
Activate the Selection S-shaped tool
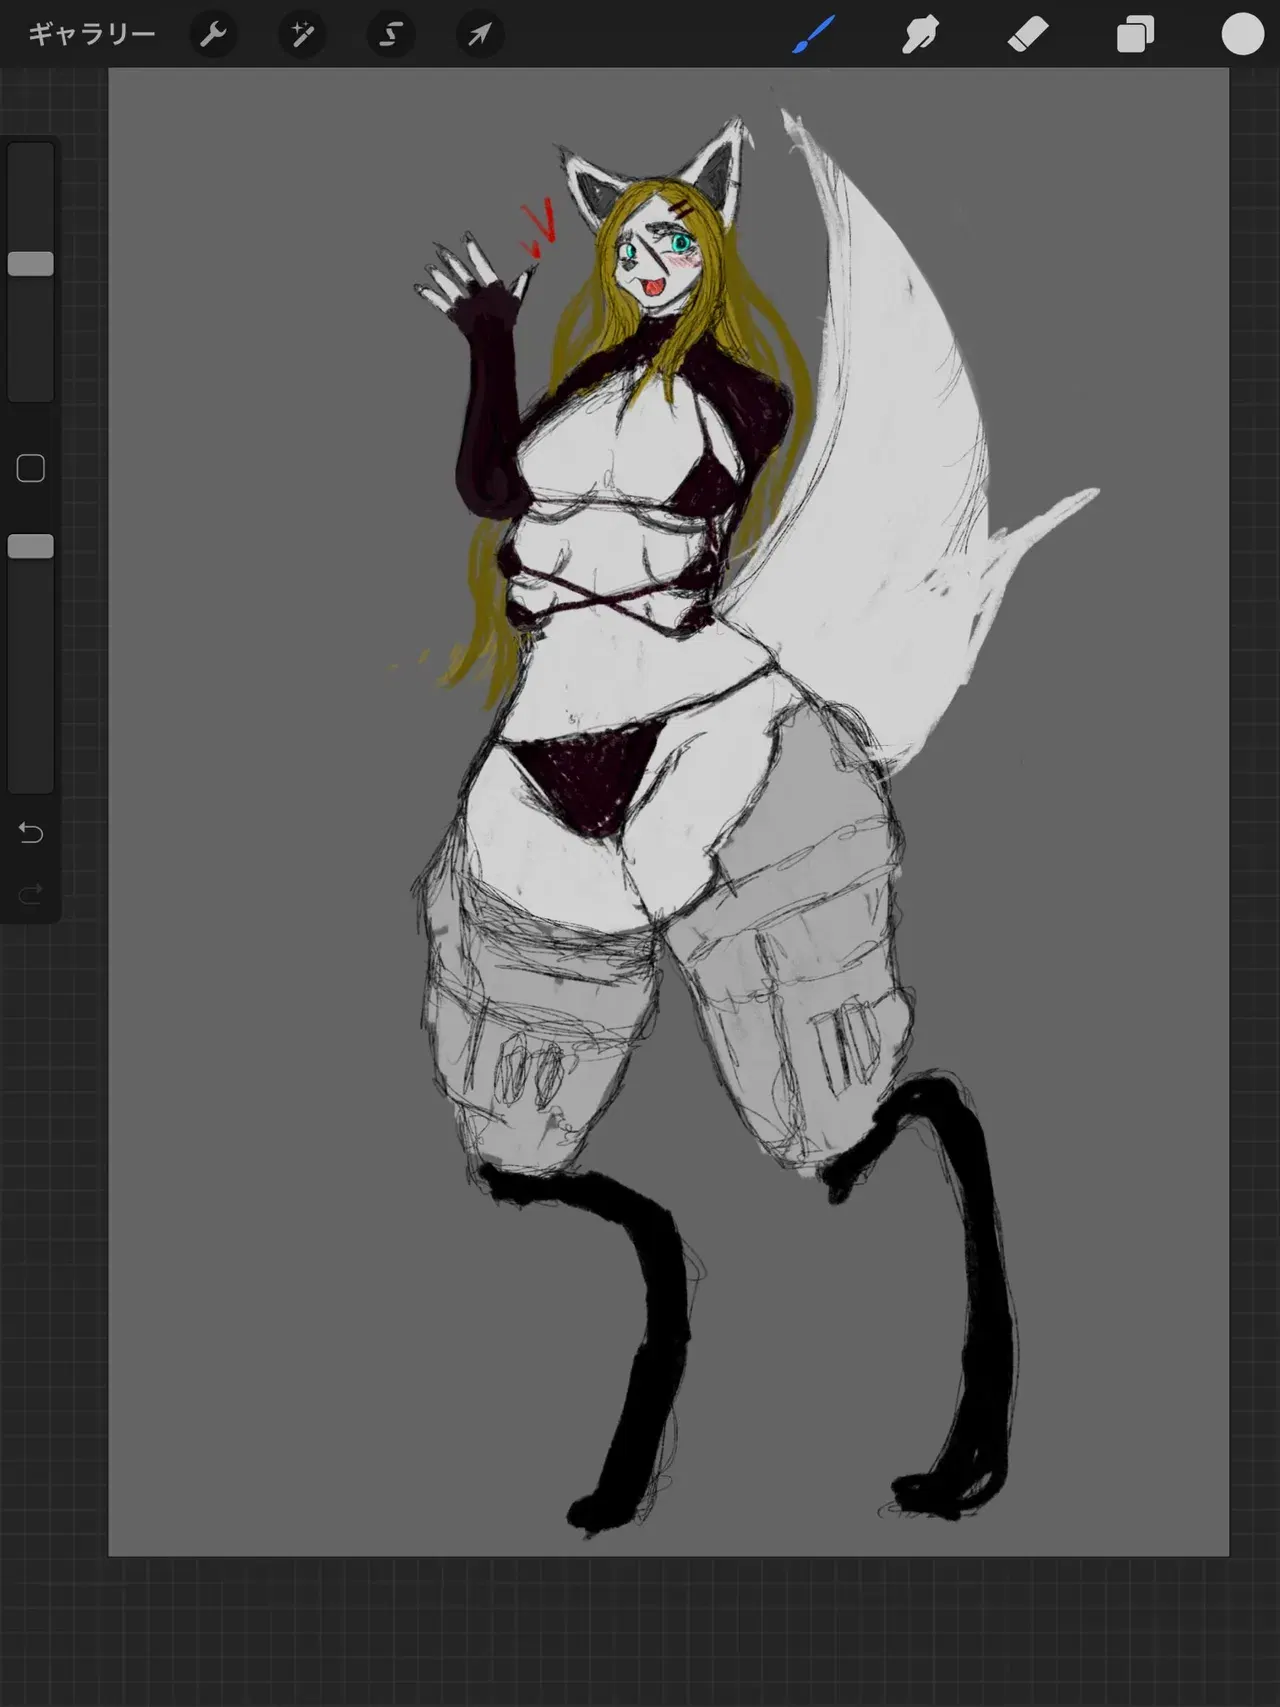pyautogui.click(x=390, y=35)
